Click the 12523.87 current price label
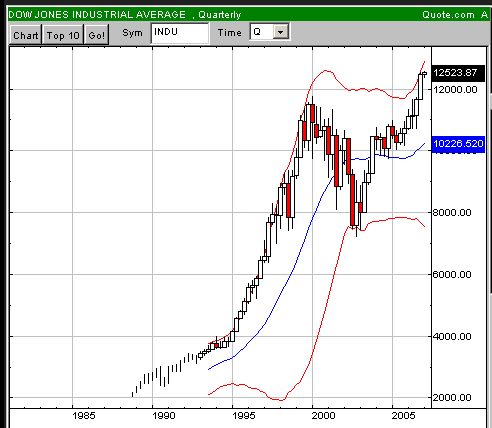The image size is (492, 428). [458, 73]
